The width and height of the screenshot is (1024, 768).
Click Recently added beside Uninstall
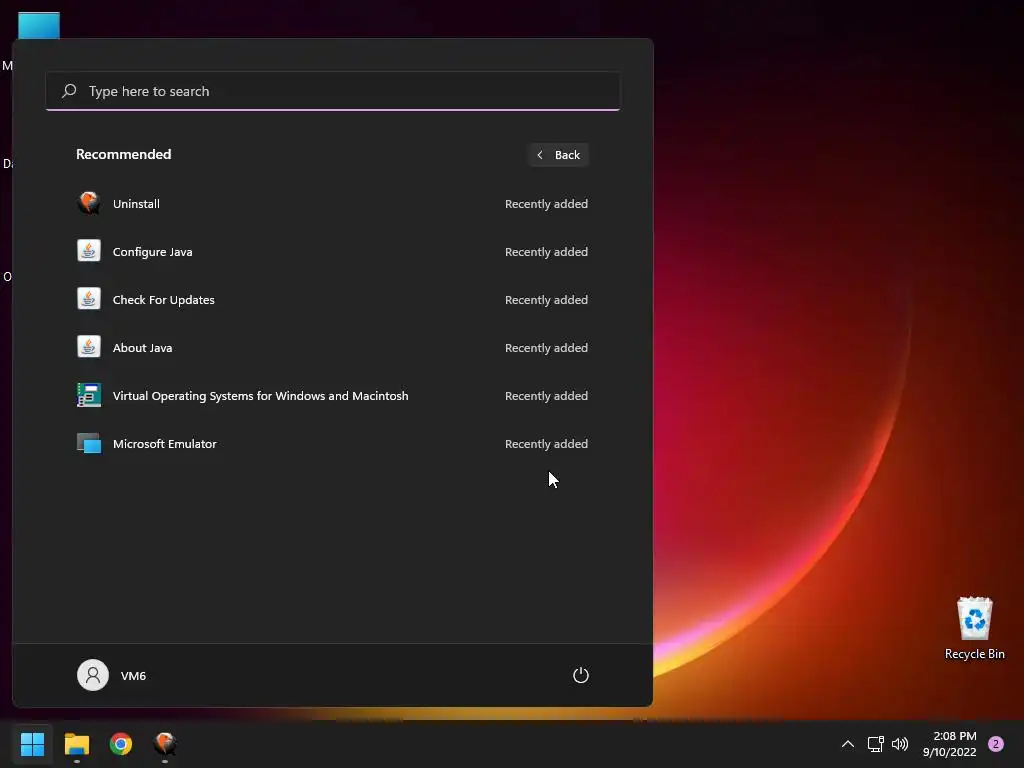[546, 204]
